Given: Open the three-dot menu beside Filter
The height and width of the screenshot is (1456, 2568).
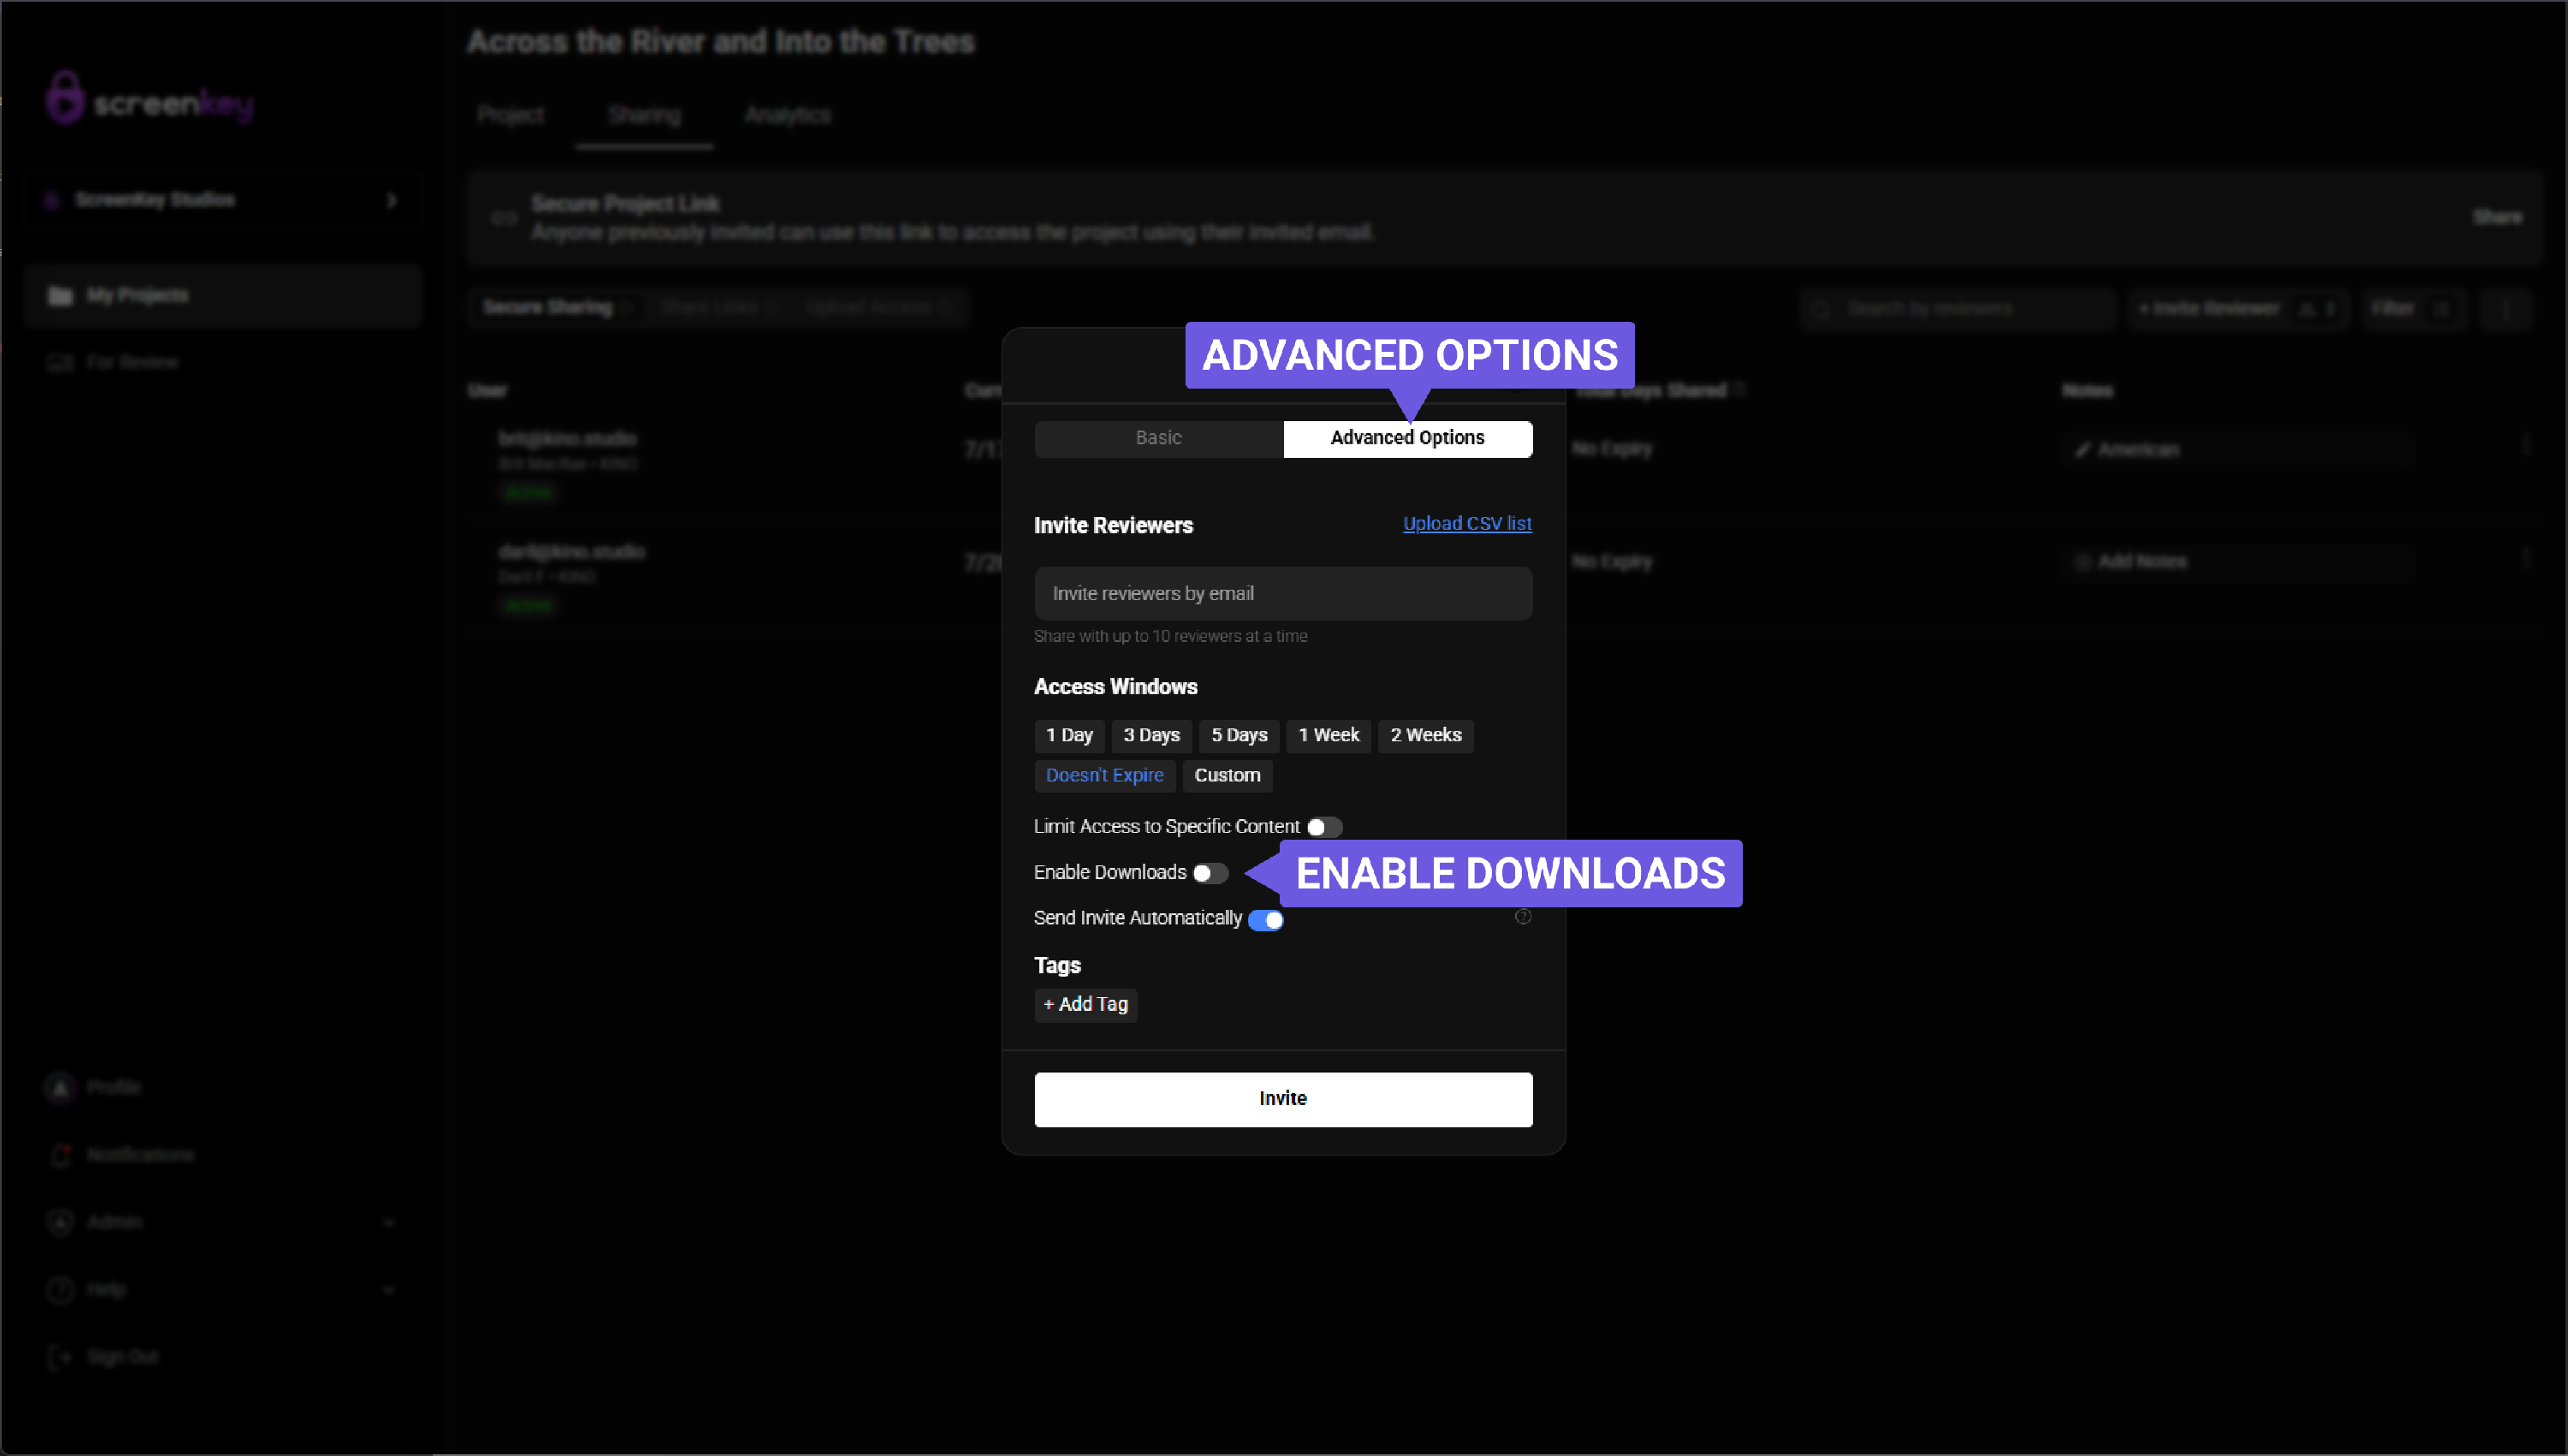Looking at the screenshot, I should [x=2505, y=308].
